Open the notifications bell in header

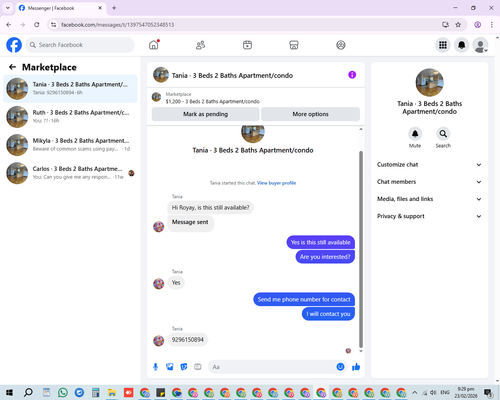pyautogui.click(x=462, y=45)
